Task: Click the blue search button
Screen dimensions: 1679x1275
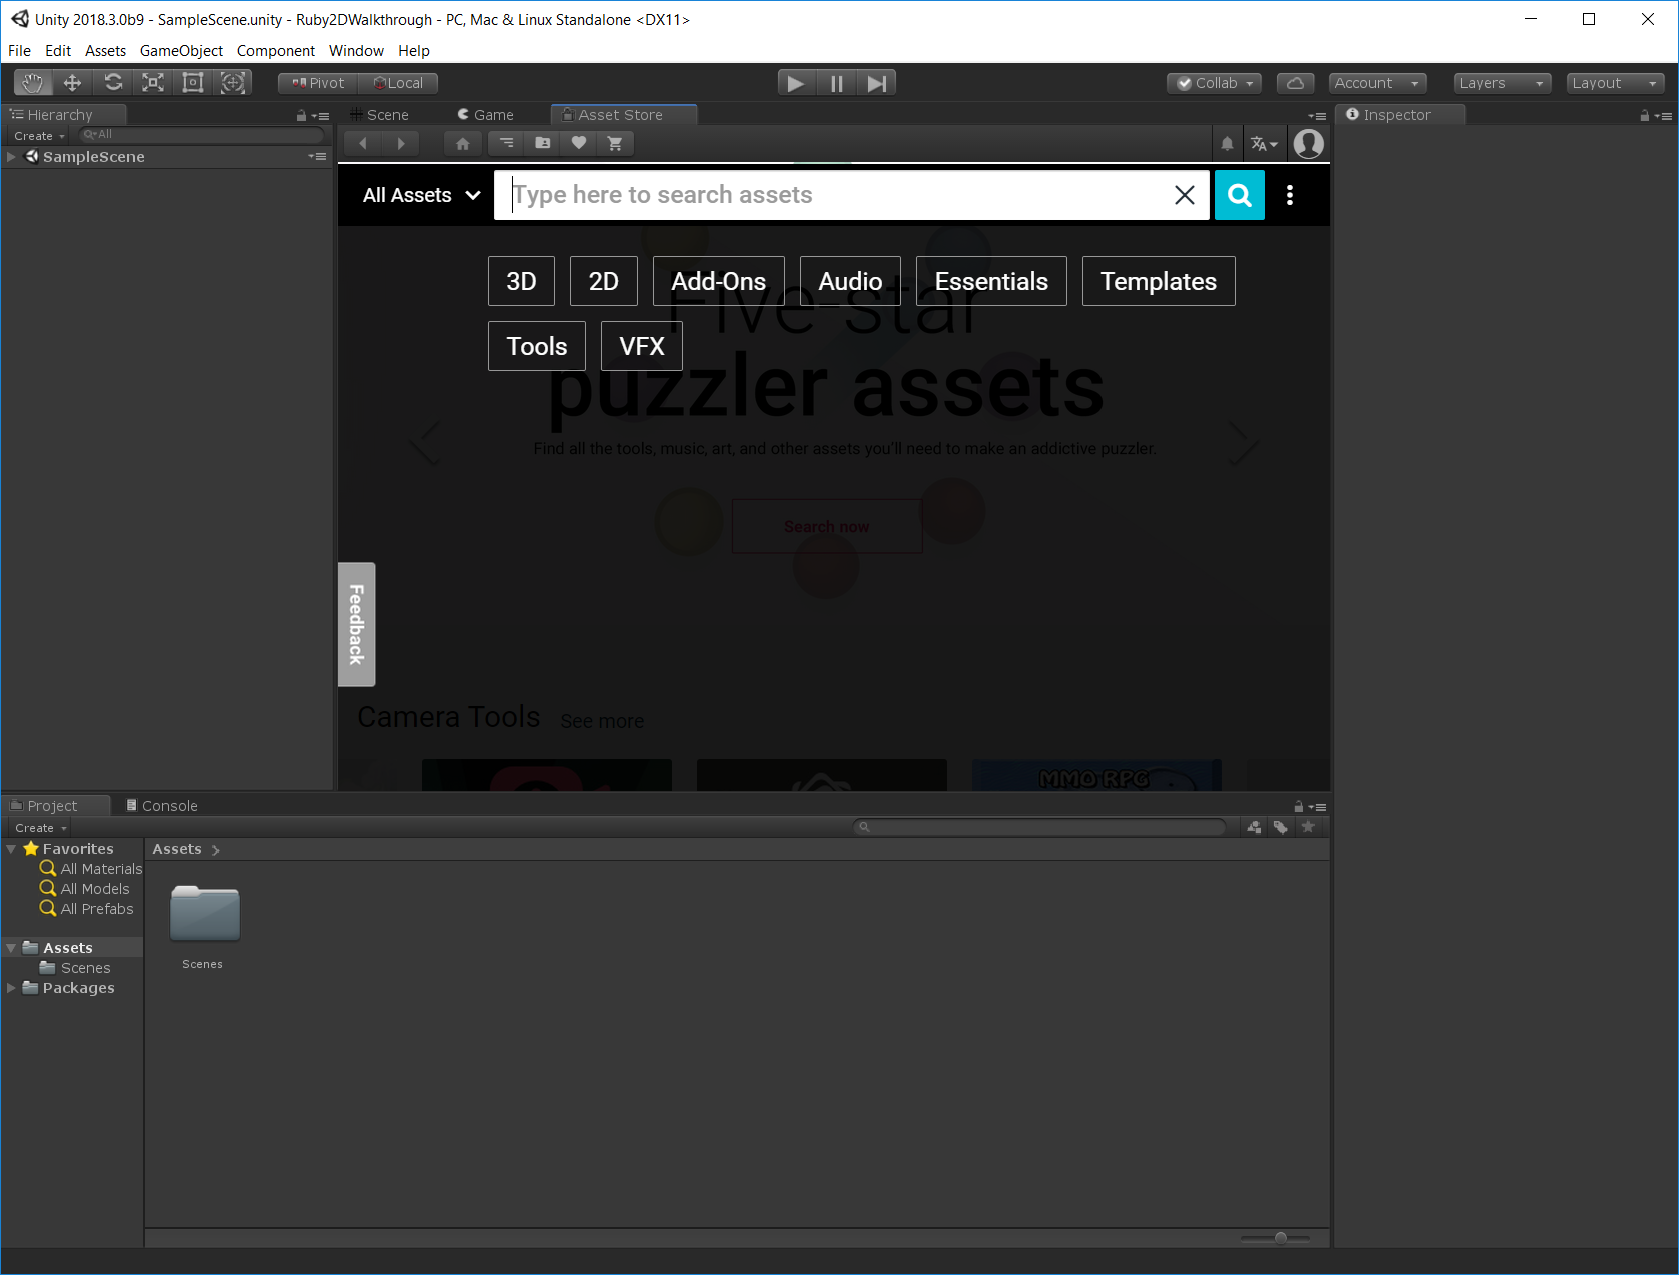Action: (1240, 195)
